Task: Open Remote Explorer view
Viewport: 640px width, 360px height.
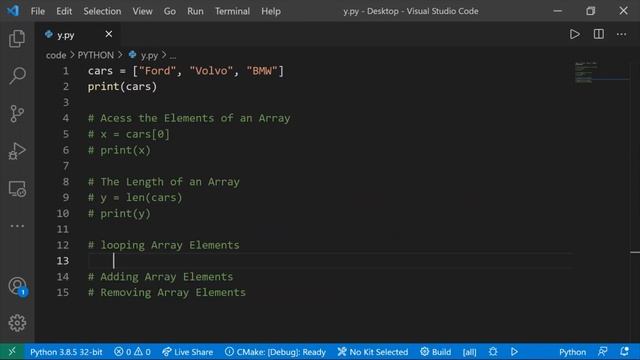Action: click(x=17, y=189)
